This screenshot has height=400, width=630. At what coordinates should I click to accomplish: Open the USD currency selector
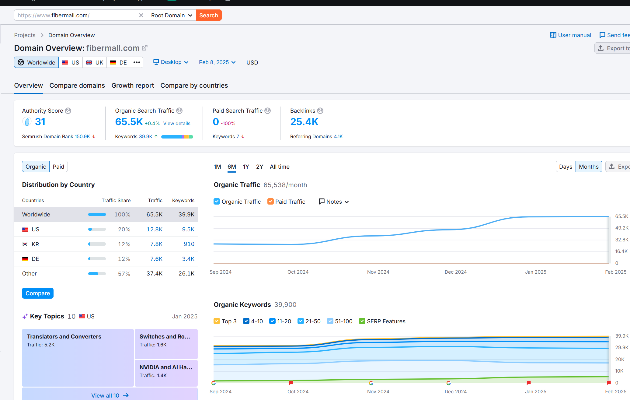(252, 63)
